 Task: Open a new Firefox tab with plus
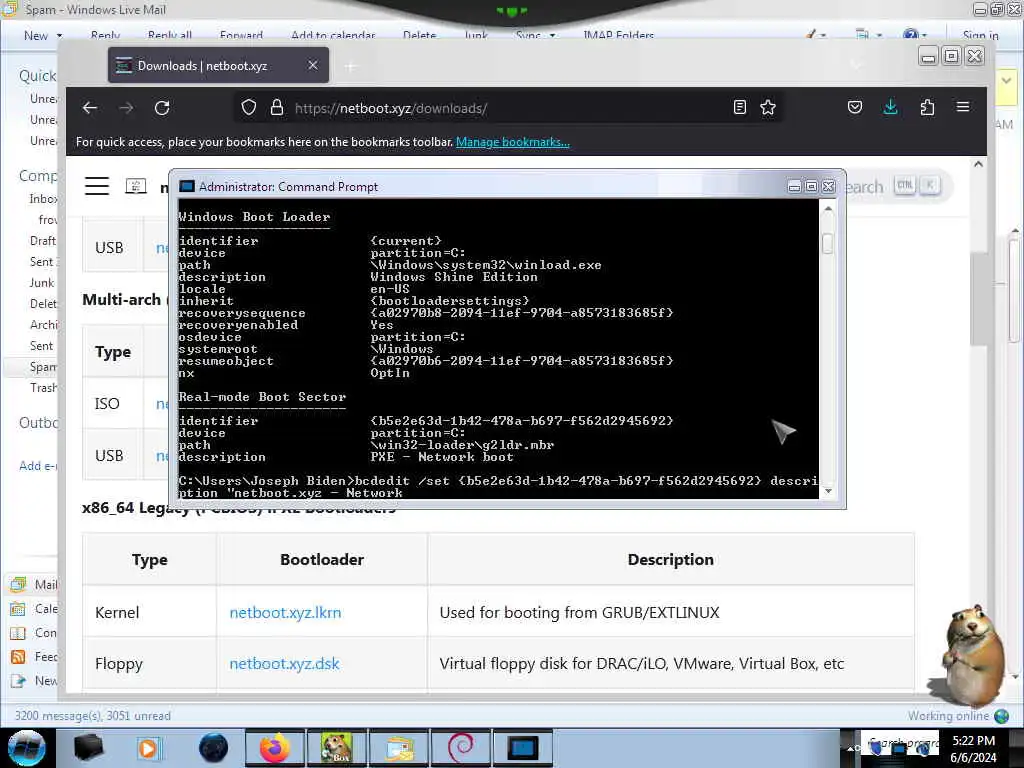click(x=351, y=66)
